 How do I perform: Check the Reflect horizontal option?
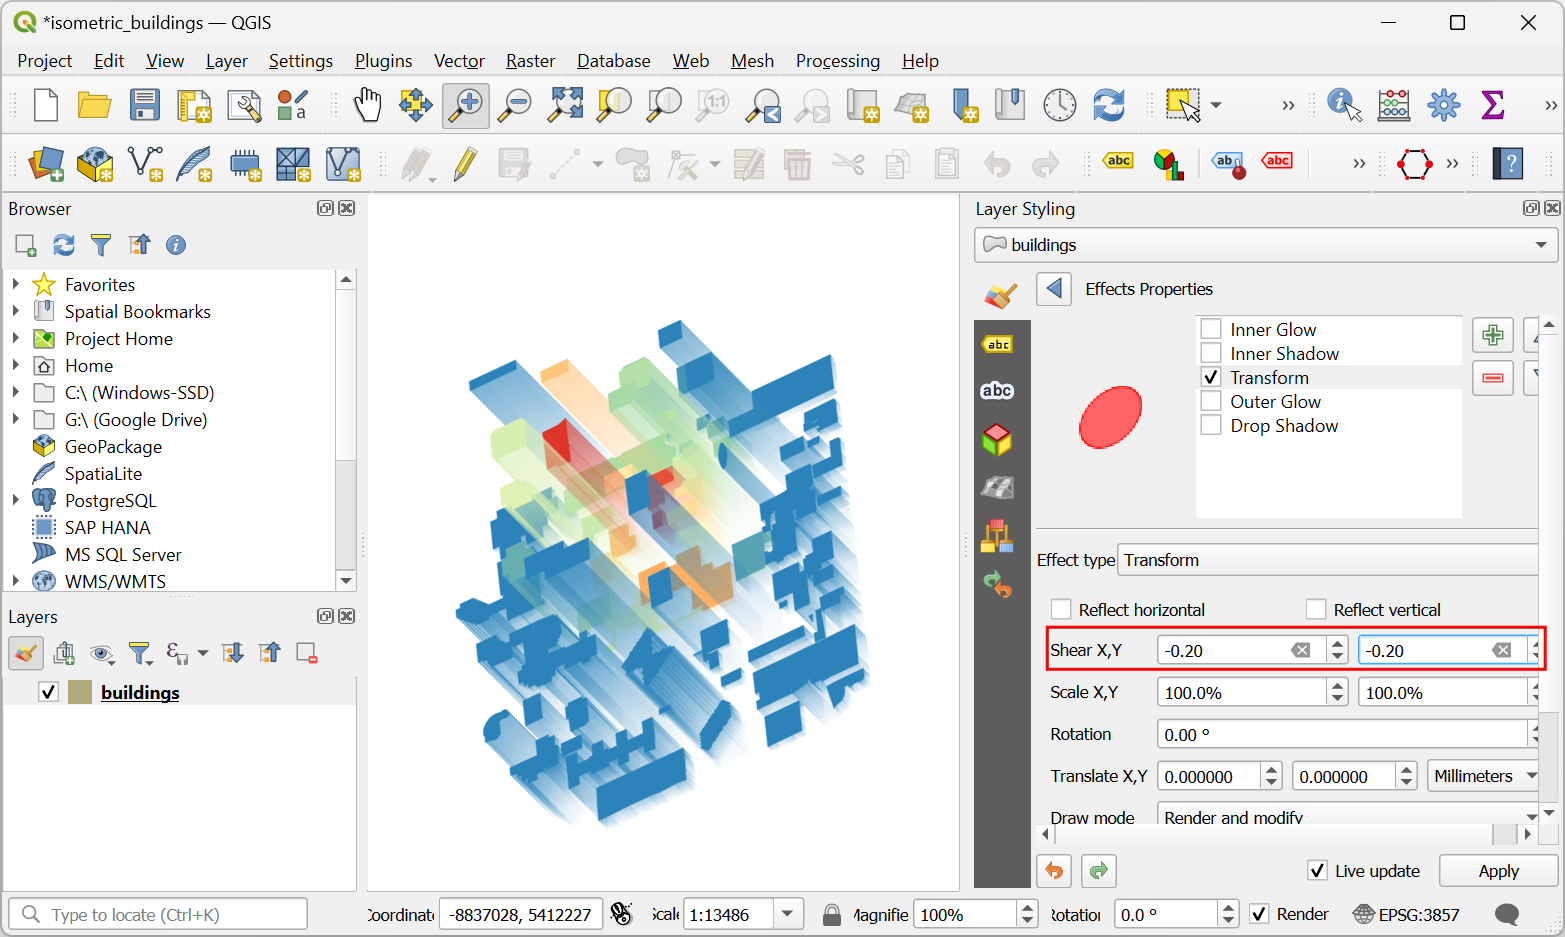point(1061,610)
